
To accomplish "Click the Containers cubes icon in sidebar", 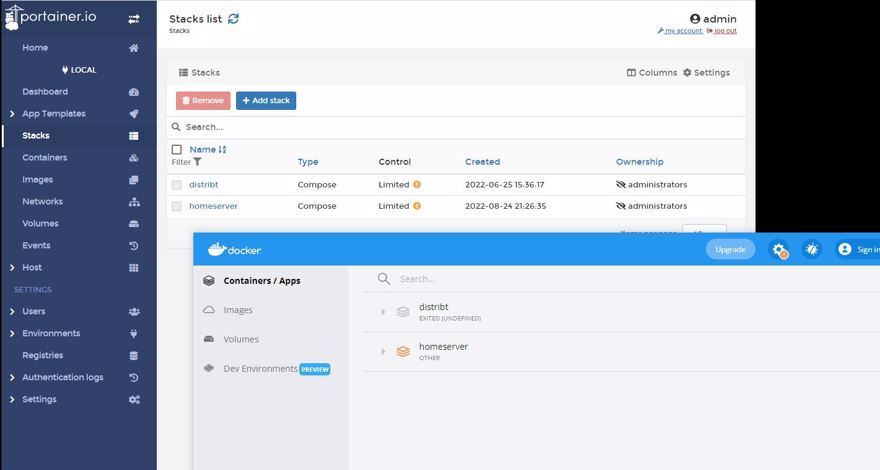I will point(134,158).
